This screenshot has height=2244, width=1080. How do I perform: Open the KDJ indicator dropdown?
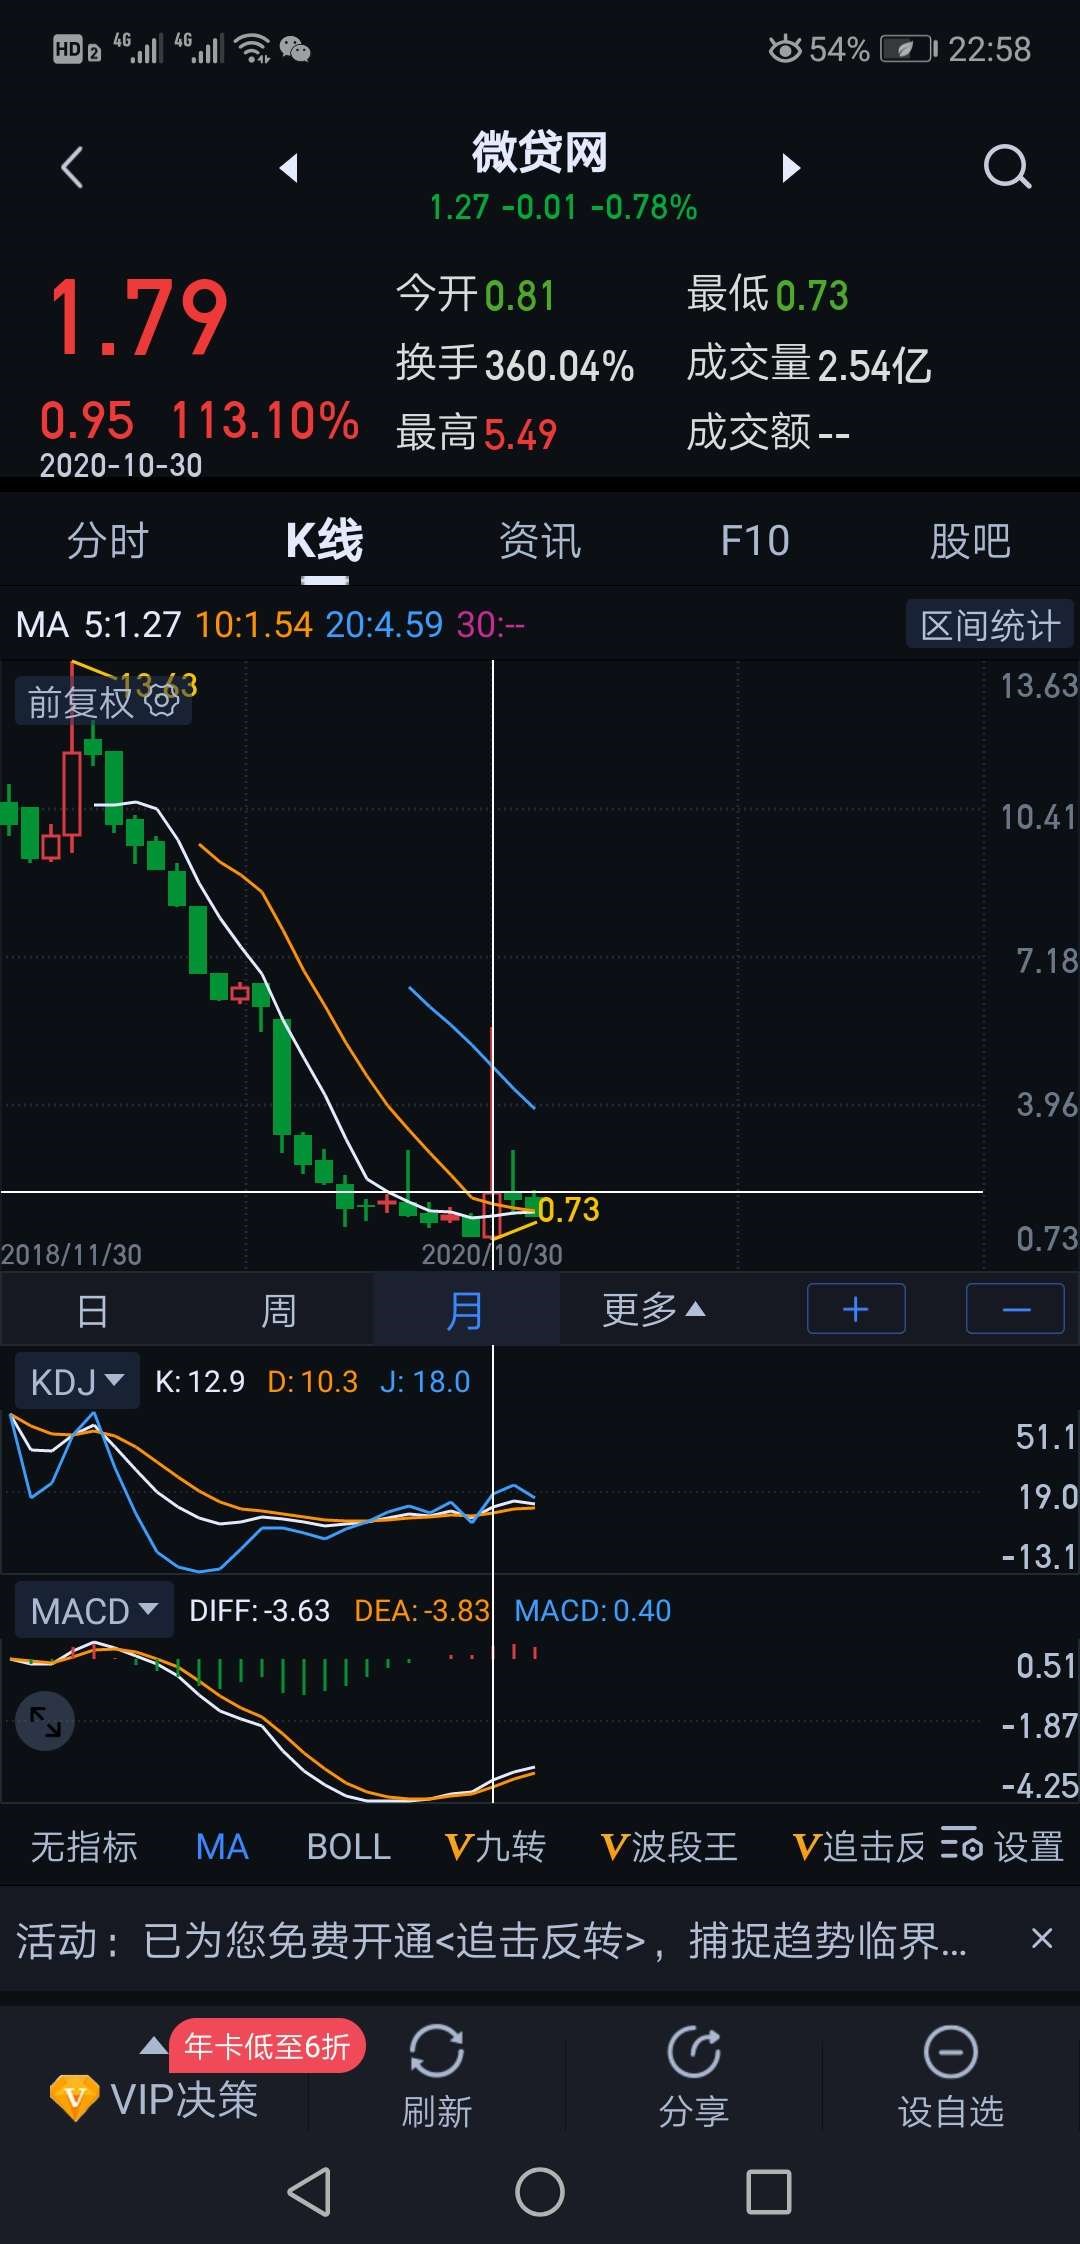pyautogui.click(x=77, y=1381)
